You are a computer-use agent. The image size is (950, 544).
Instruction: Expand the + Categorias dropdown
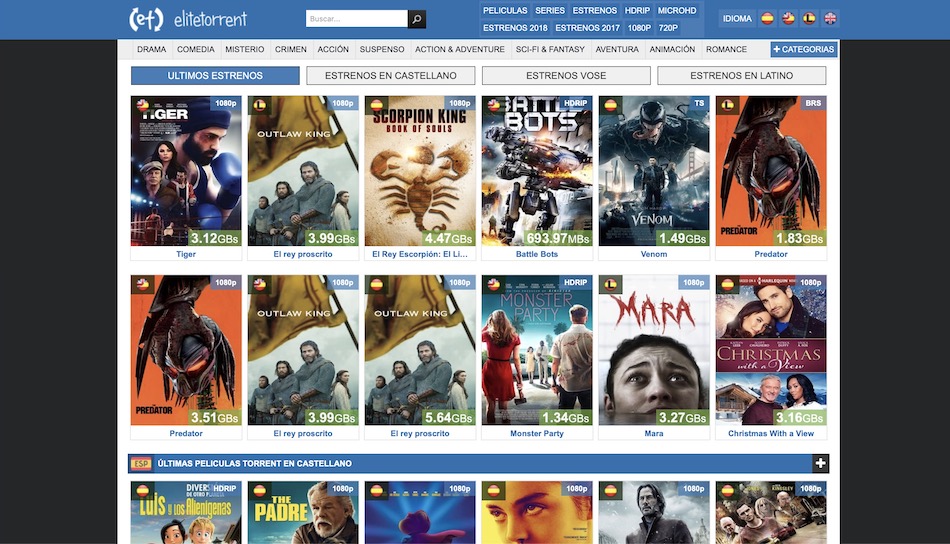803,49
